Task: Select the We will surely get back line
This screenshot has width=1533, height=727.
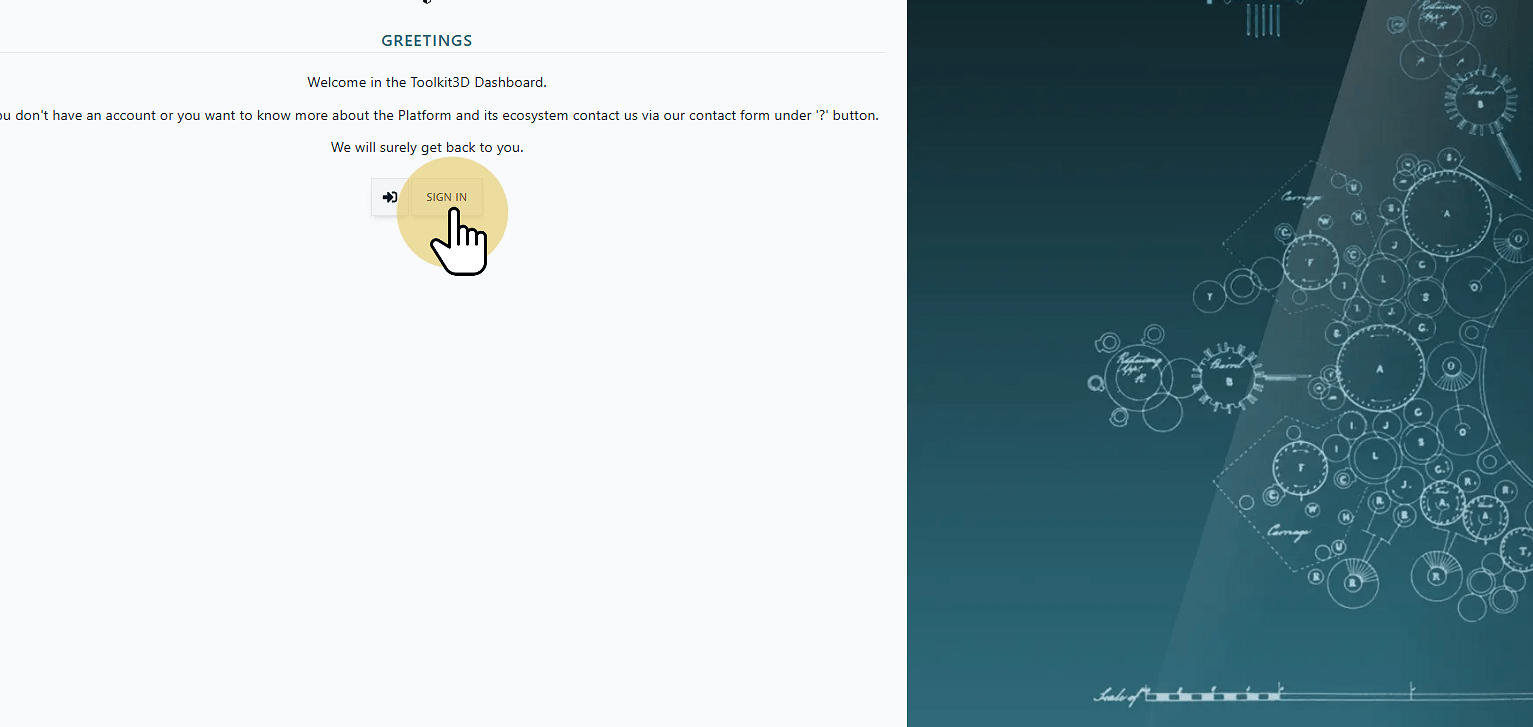Action: tap(427, 147)
